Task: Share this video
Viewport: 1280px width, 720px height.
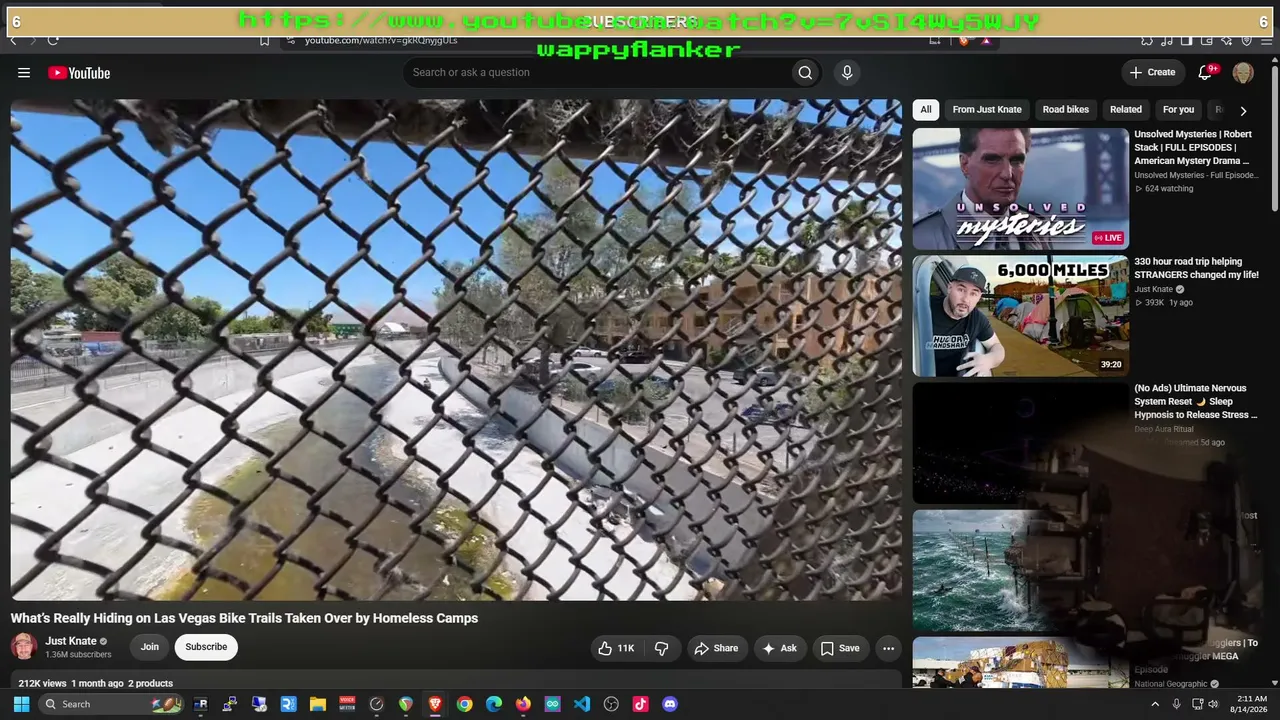Action: pos(716,648)
